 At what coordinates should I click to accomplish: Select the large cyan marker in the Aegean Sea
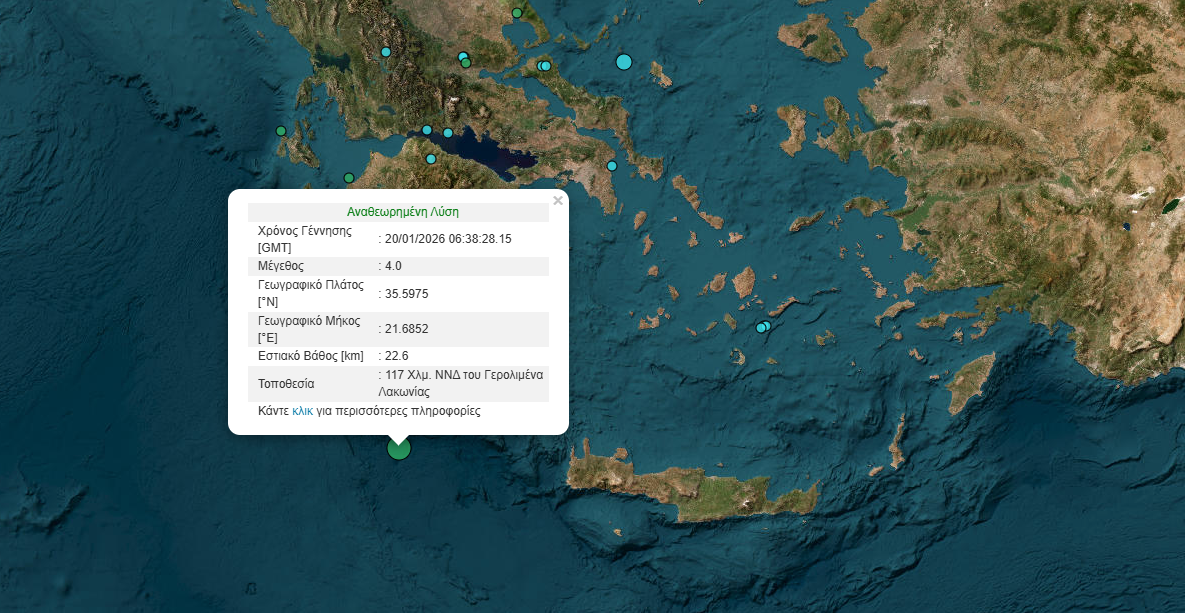click(x=624, y=62)
